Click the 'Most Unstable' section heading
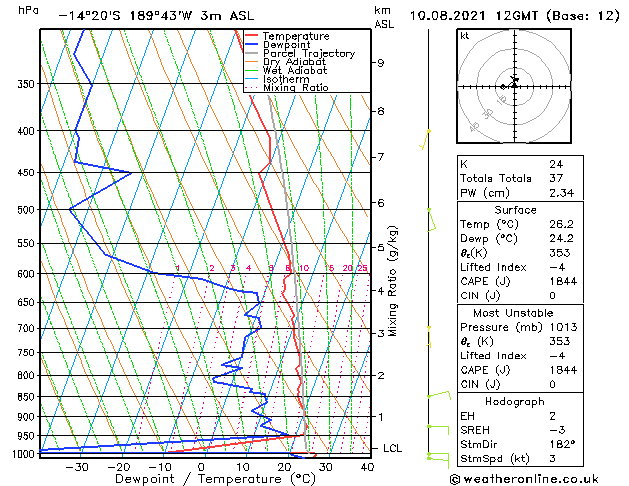The width and height of the screenshot is (629, 486). 513,313
